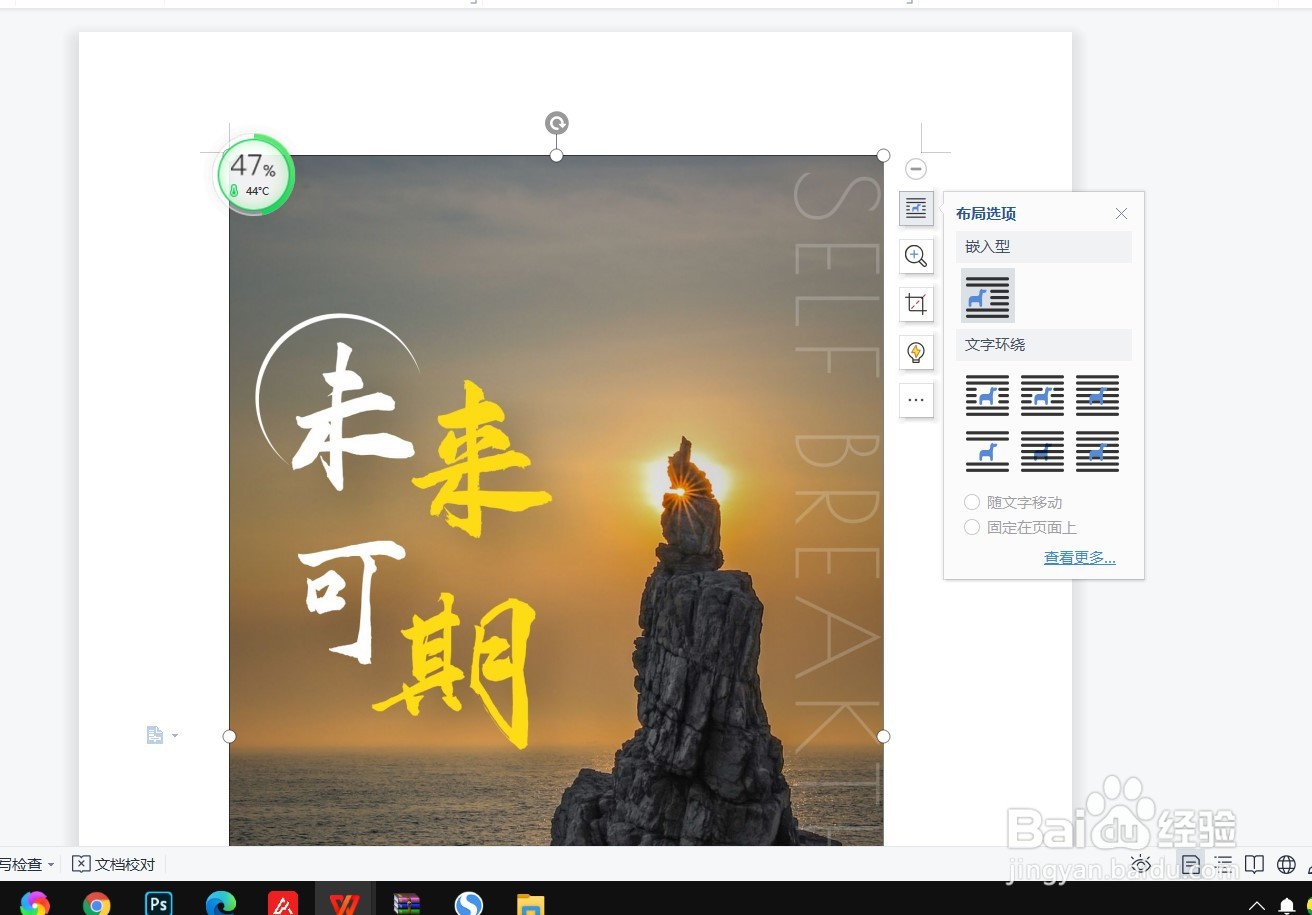This screenshot has width=1312, height=915.
Task: Select the 固定在页面上 radio option
Action: (x=971, y=527)
